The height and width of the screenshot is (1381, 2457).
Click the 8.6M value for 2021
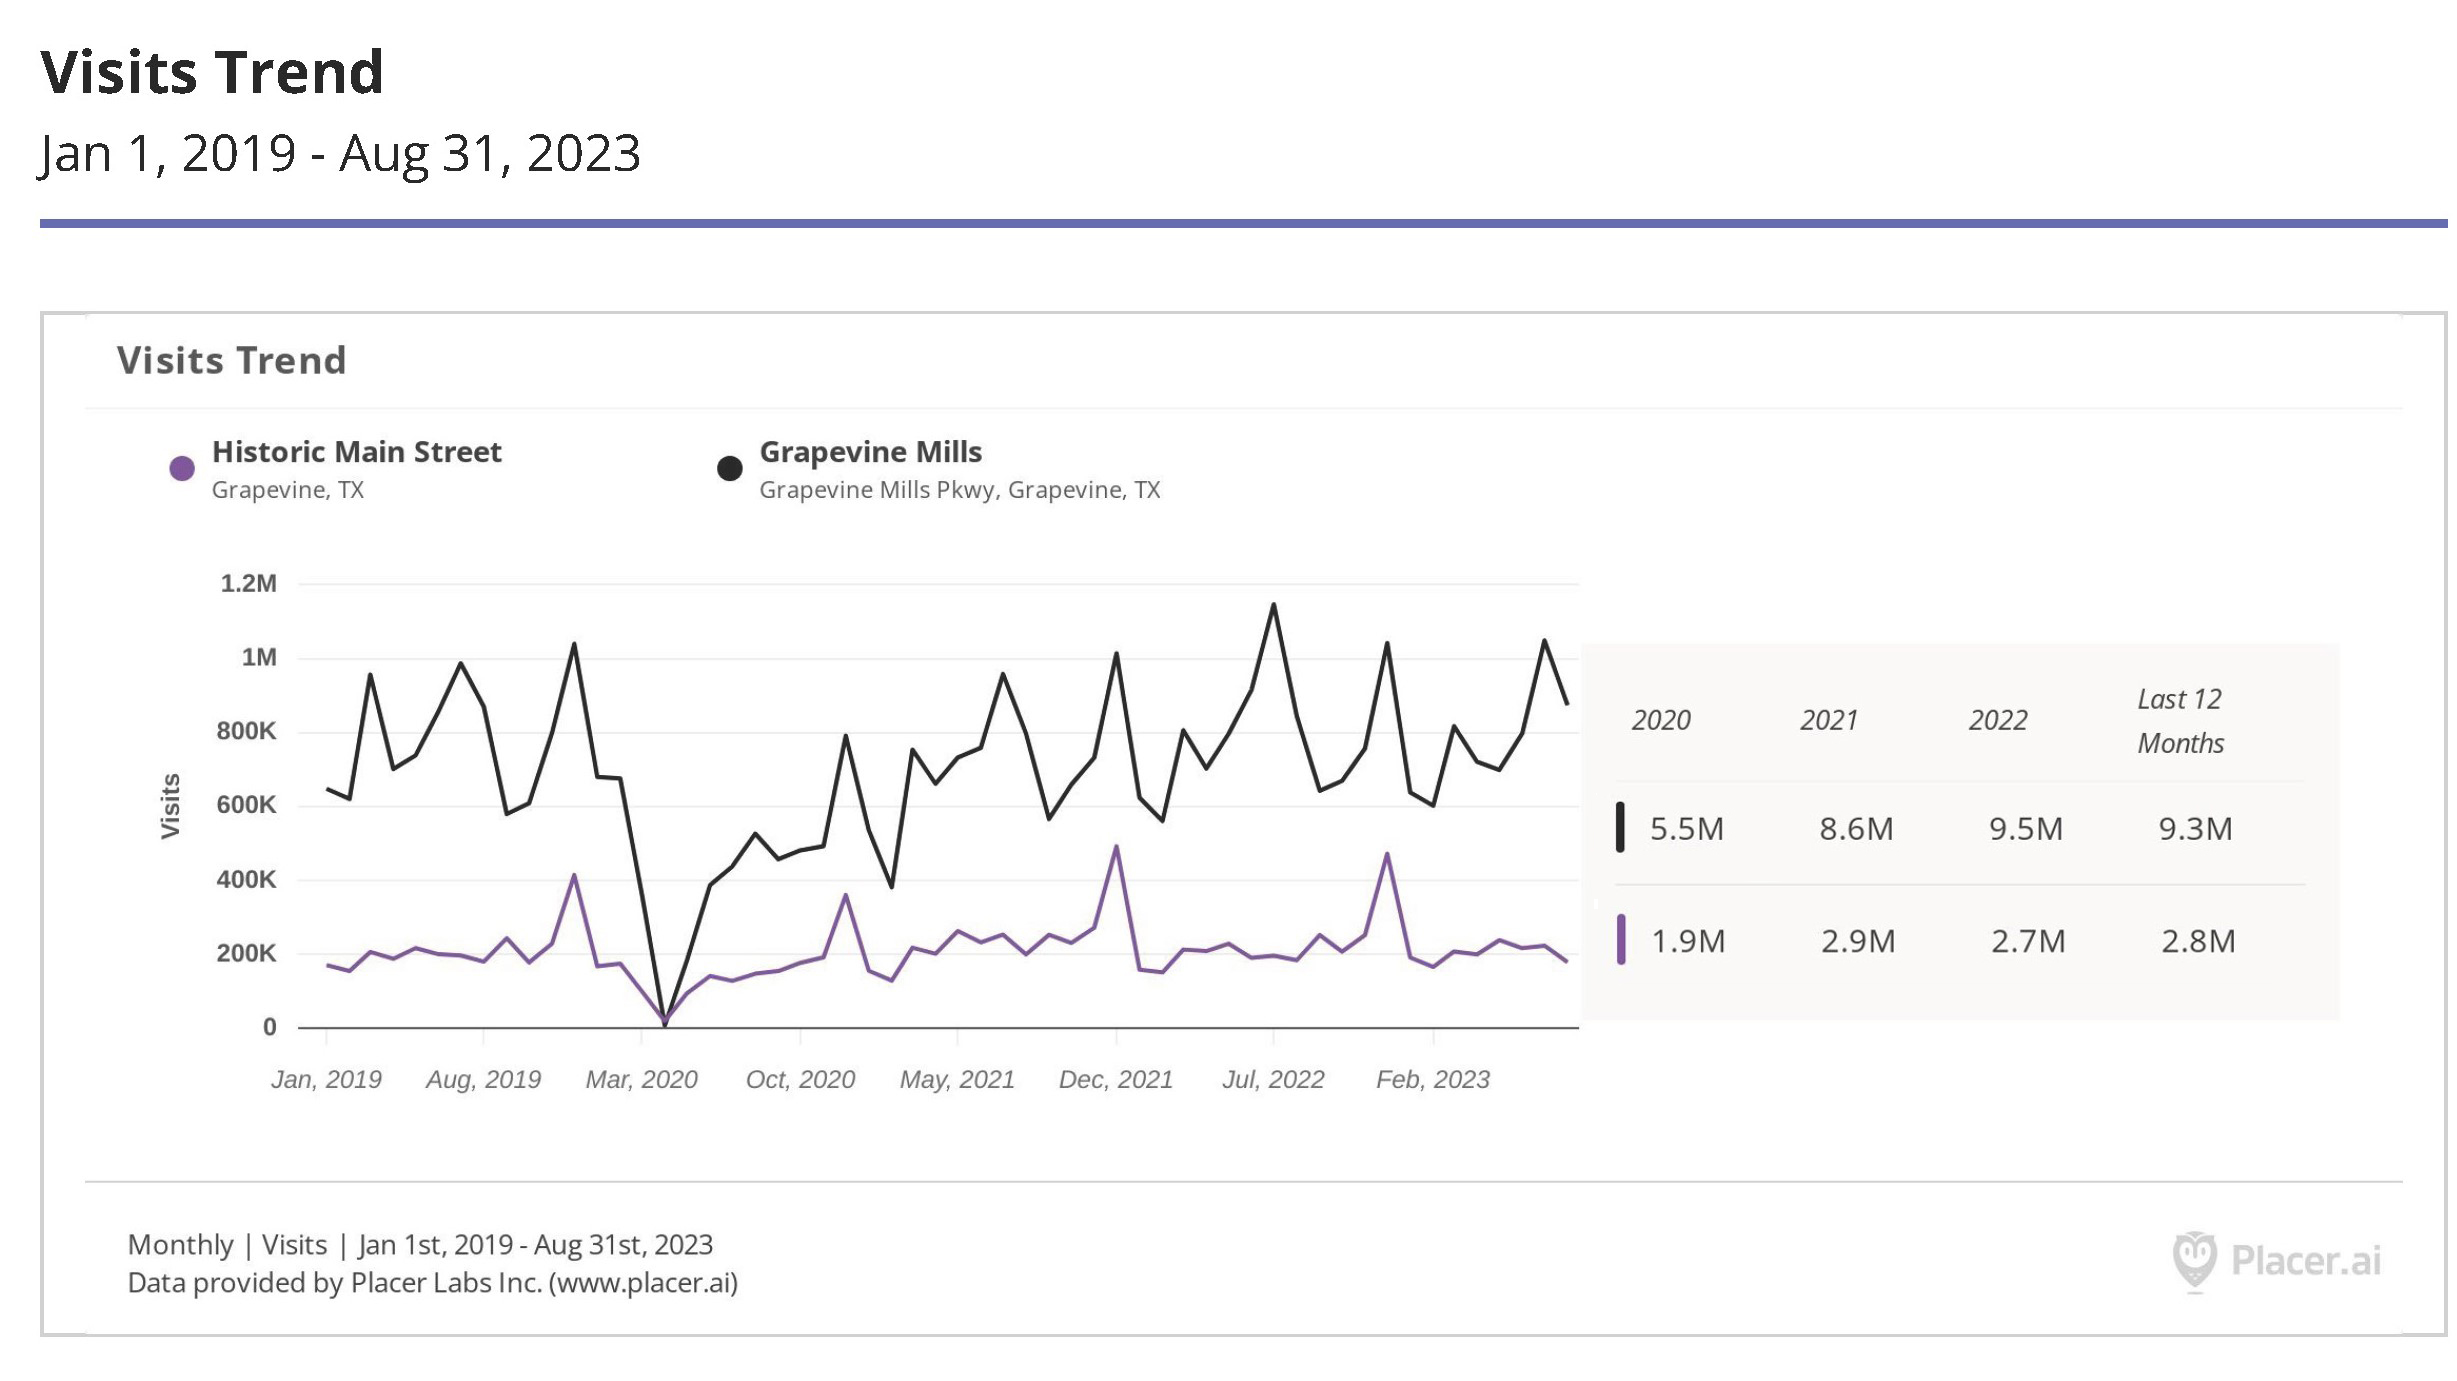pyautogui.click(x=1856, y=829)
